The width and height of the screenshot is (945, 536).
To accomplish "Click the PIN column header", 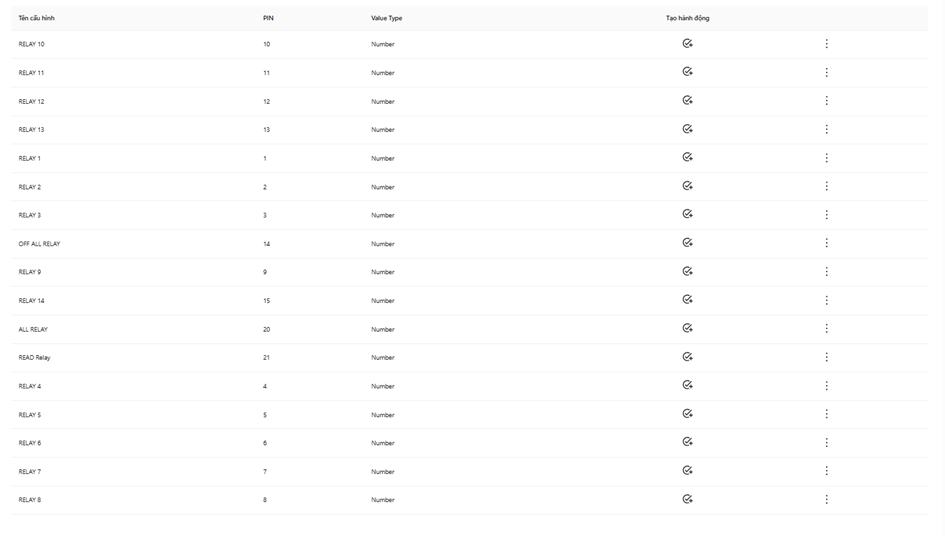I will click(x=268, y=18).
